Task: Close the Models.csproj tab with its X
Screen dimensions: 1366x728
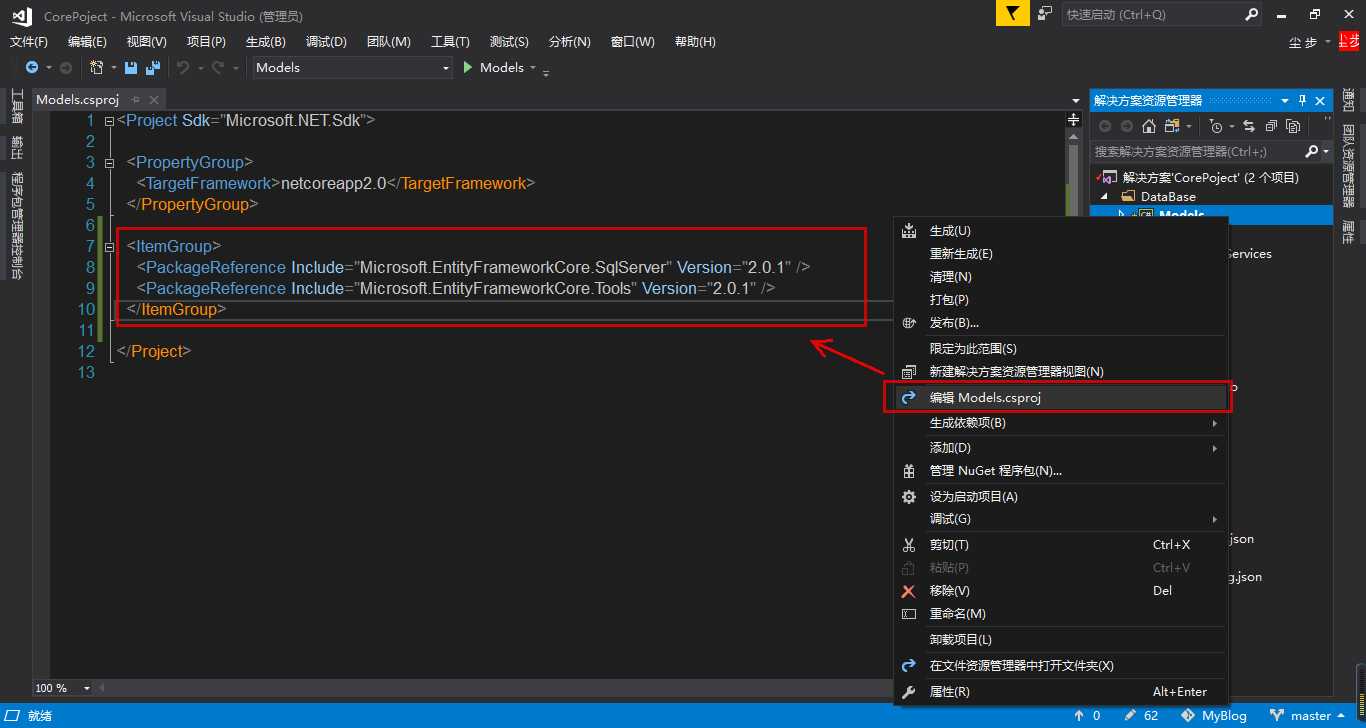Action: [x=154, y=100]
